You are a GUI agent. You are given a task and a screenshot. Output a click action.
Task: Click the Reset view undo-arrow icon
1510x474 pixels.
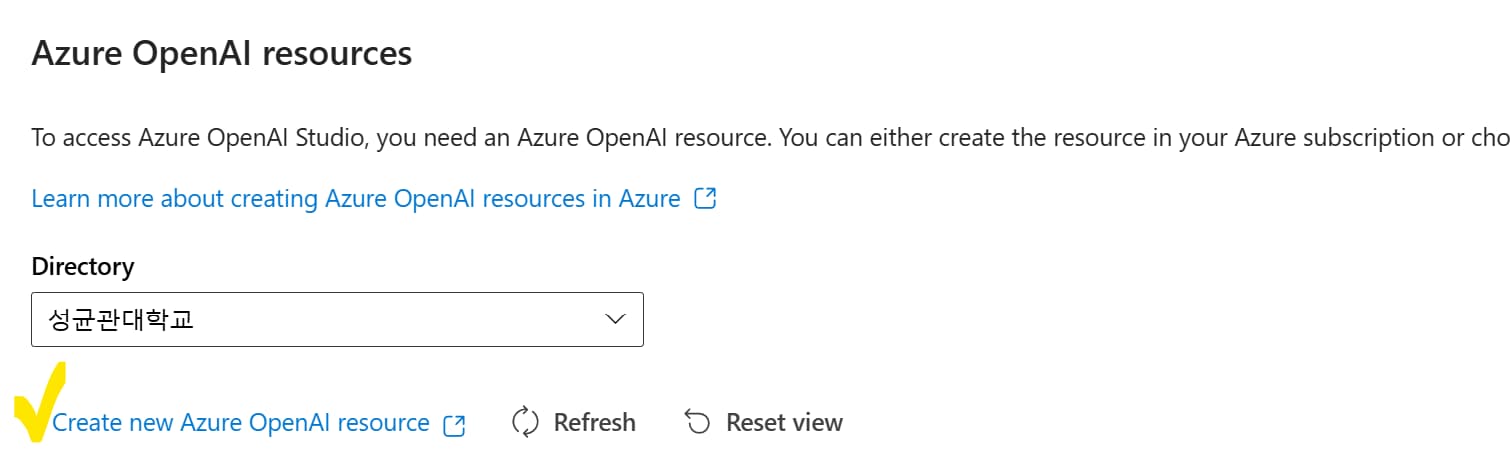(697, 423)
